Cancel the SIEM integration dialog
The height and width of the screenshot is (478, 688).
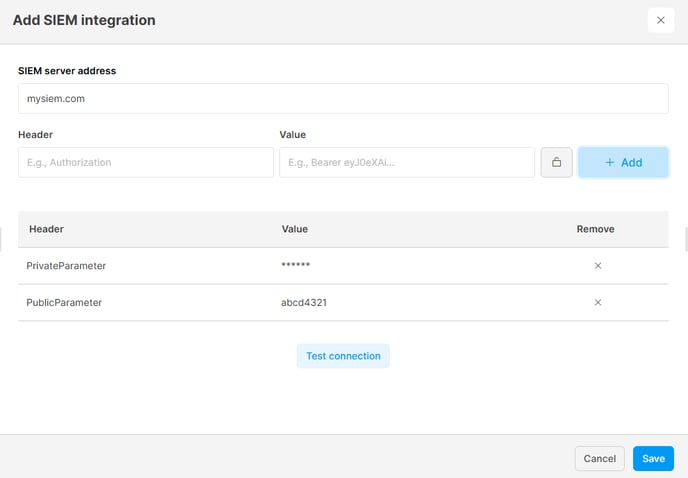tap(599, 459)
